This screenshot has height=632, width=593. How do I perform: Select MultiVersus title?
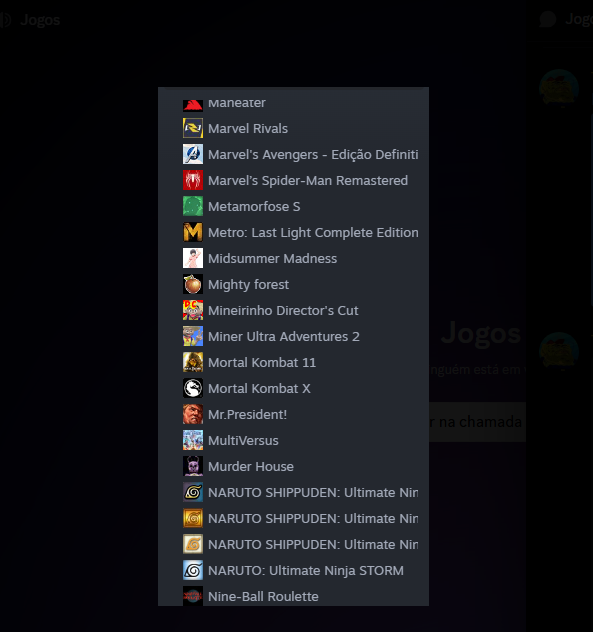coord(243,441)
